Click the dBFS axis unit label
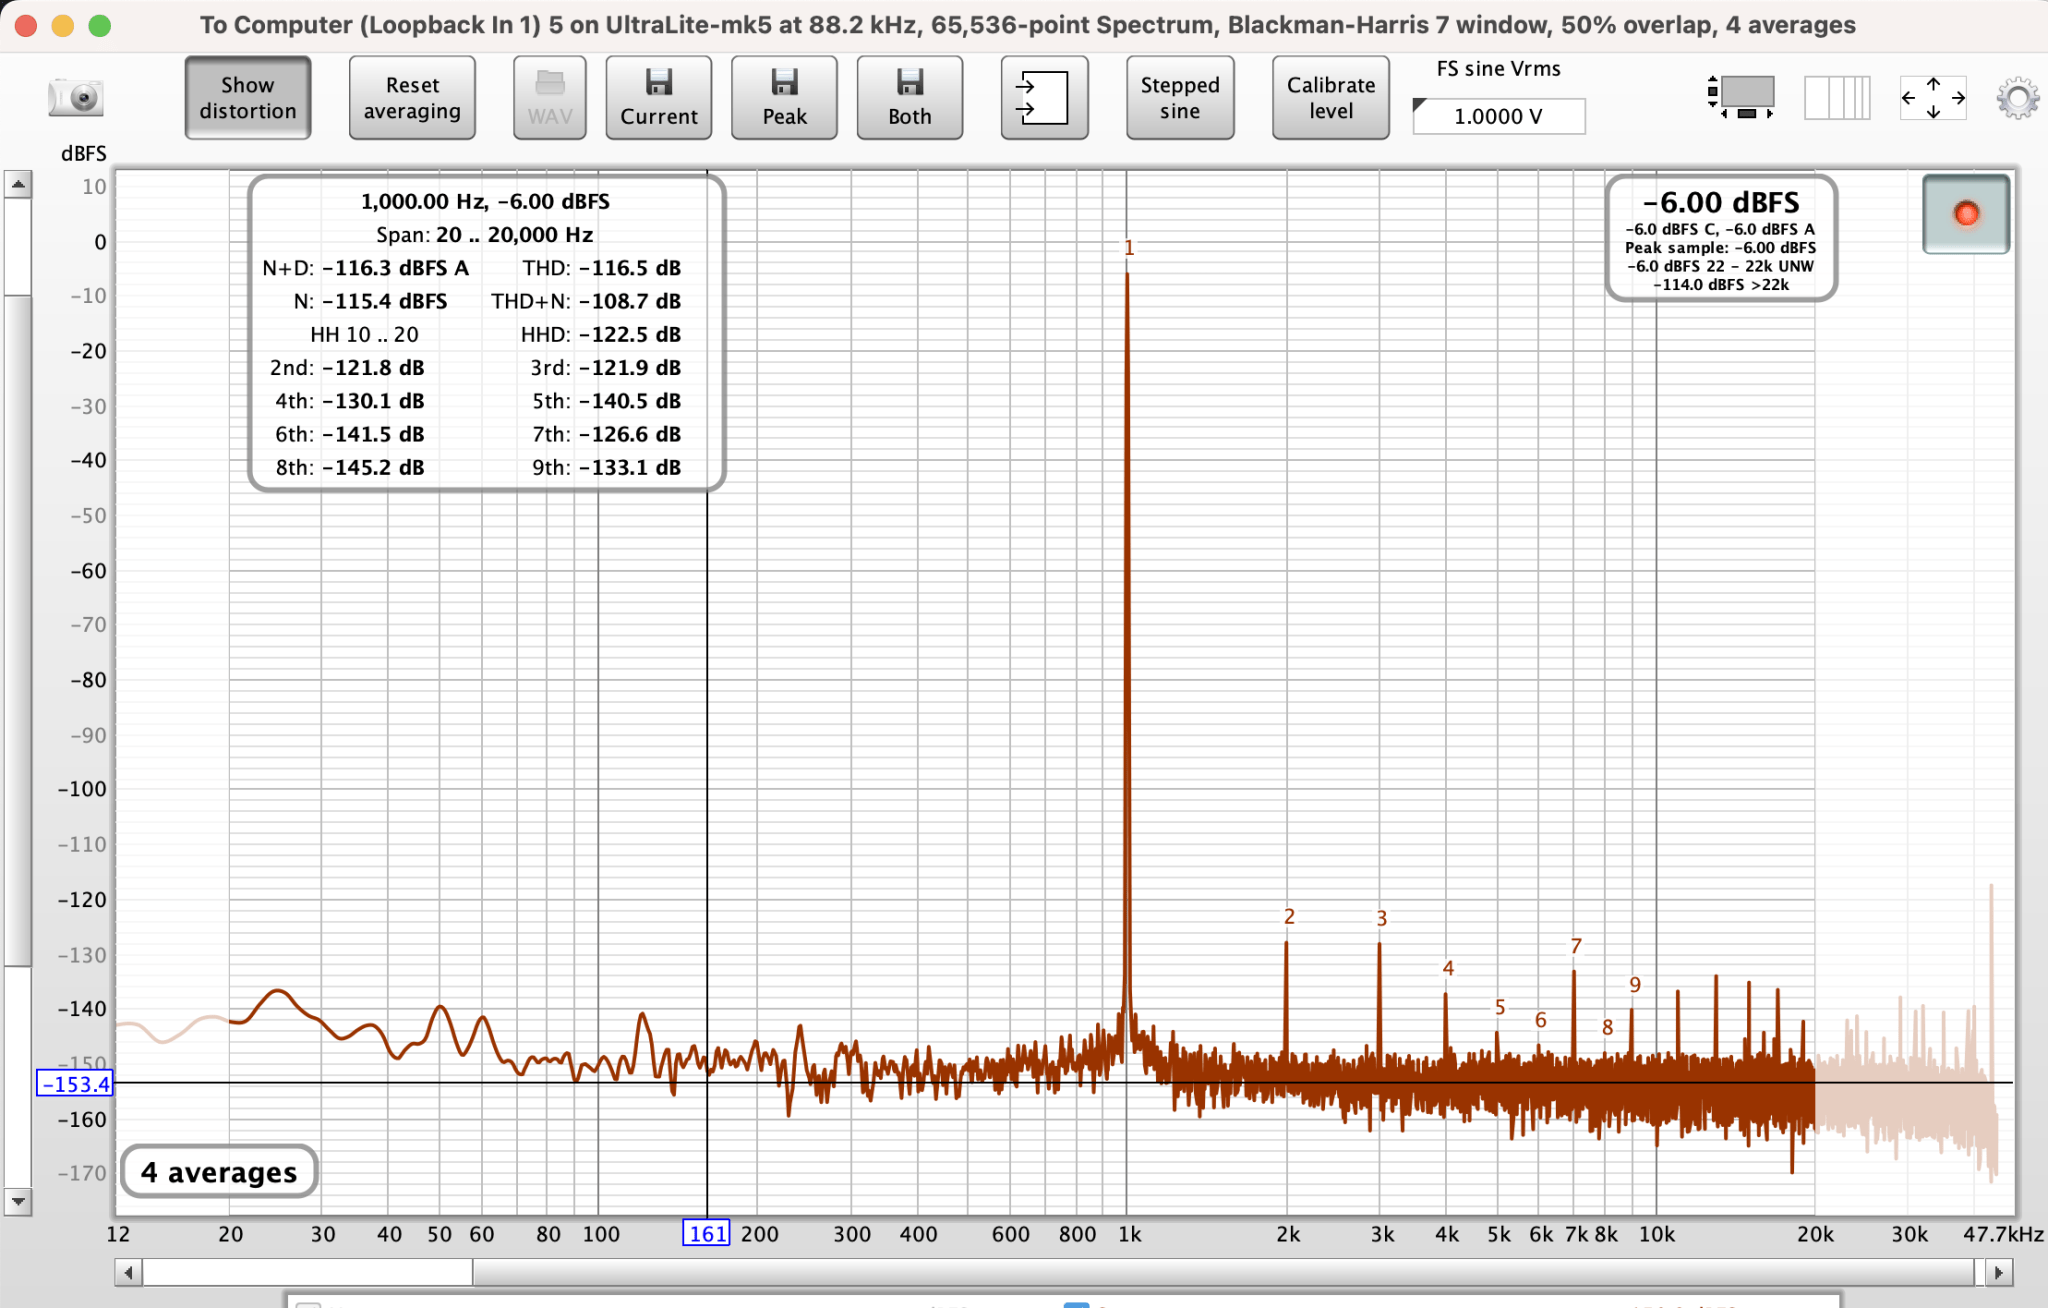Screen dimensions: 2048x1308 pyautogui.click(x=83, y=153)
